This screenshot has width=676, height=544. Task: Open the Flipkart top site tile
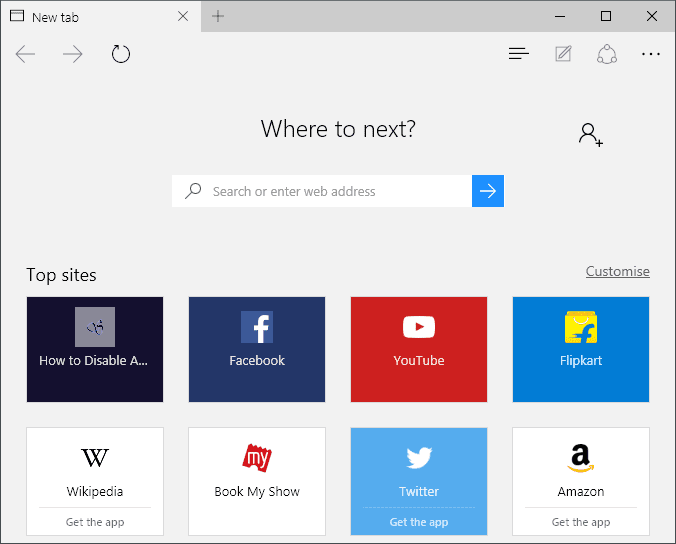click(581, 349)
